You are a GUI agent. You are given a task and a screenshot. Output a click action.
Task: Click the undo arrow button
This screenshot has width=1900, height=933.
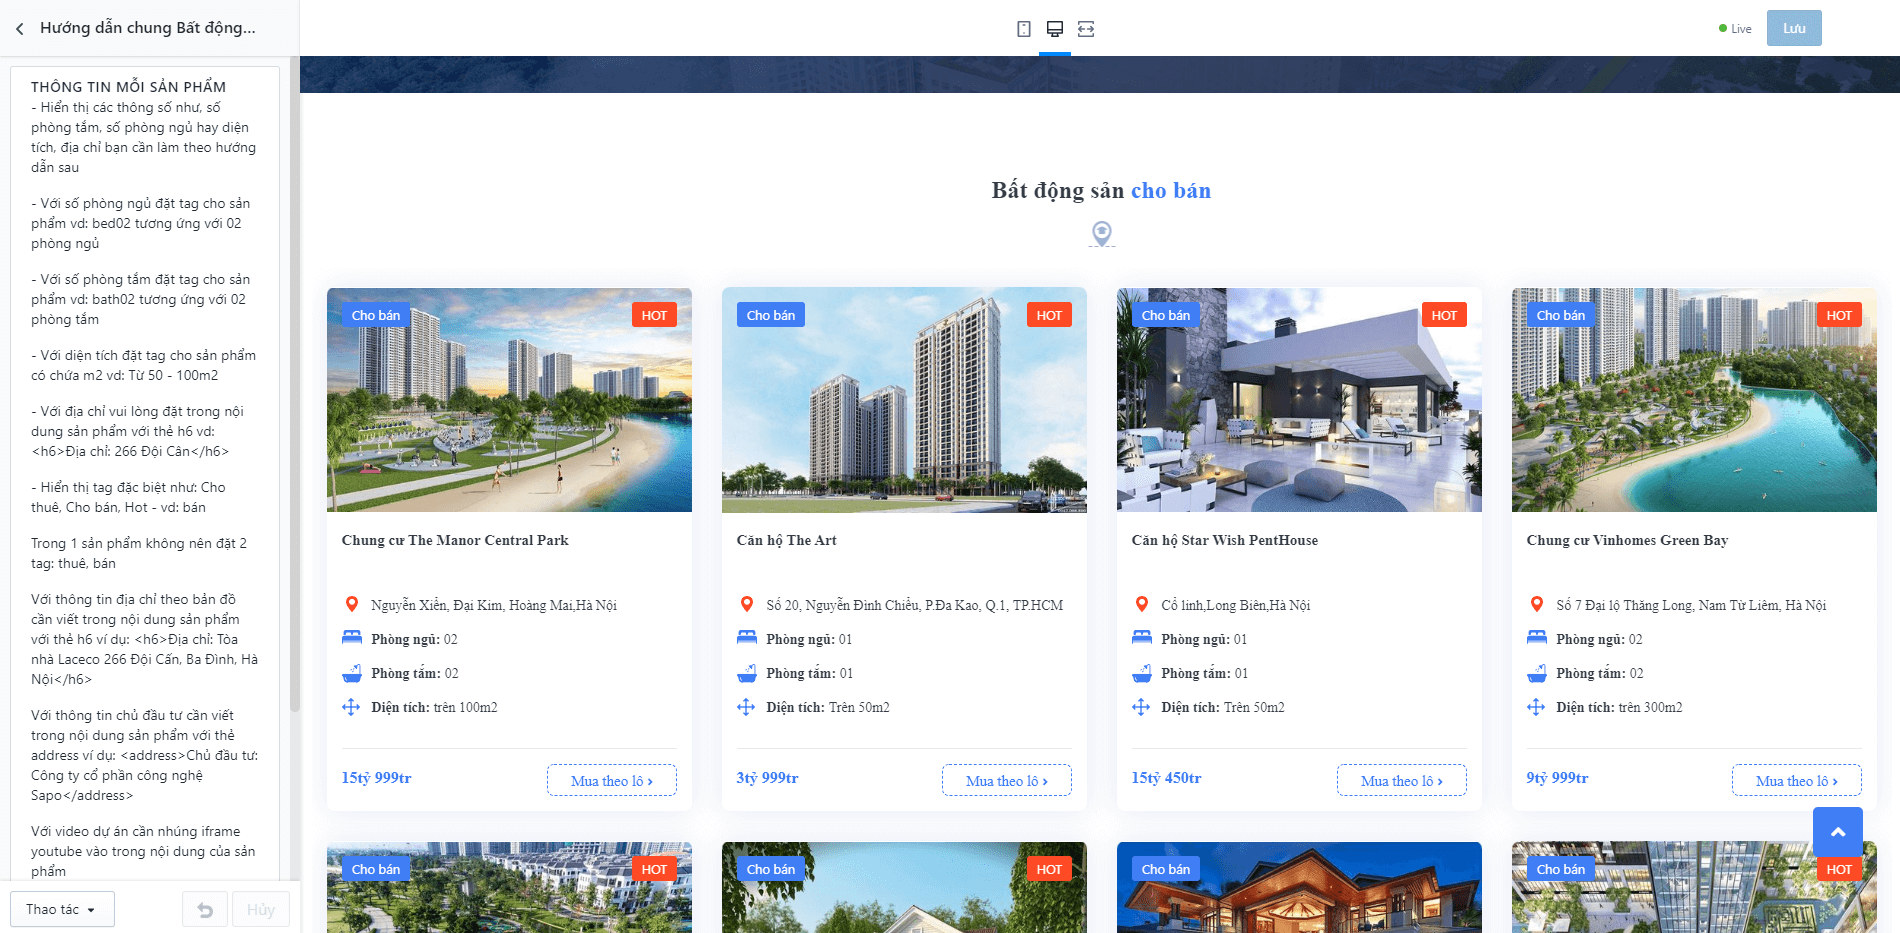pyautogui.click(x=205, y=909)
